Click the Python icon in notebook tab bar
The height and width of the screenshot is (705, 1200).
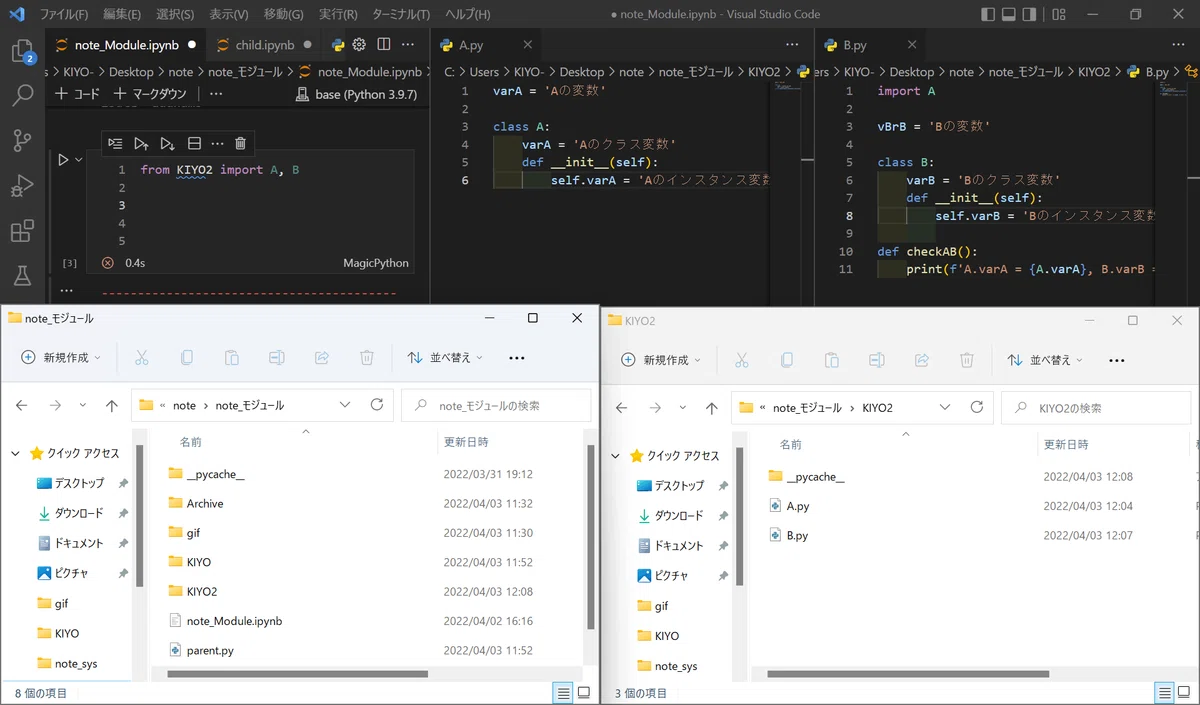pyautogui.click(x=338, y=45)
